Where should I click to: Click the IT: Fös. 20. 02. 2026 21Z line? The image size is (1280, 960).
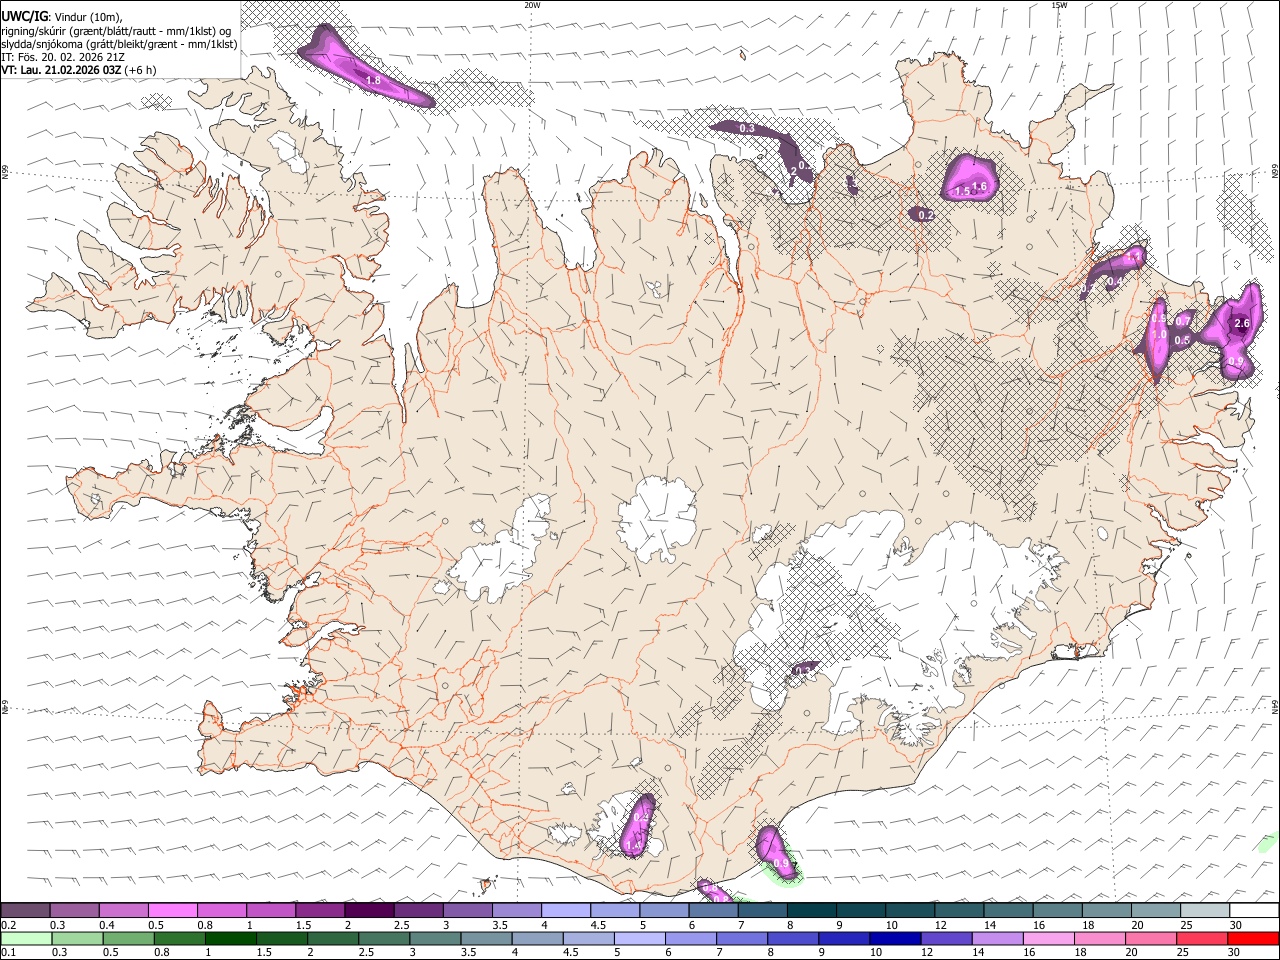click(62, 57)
